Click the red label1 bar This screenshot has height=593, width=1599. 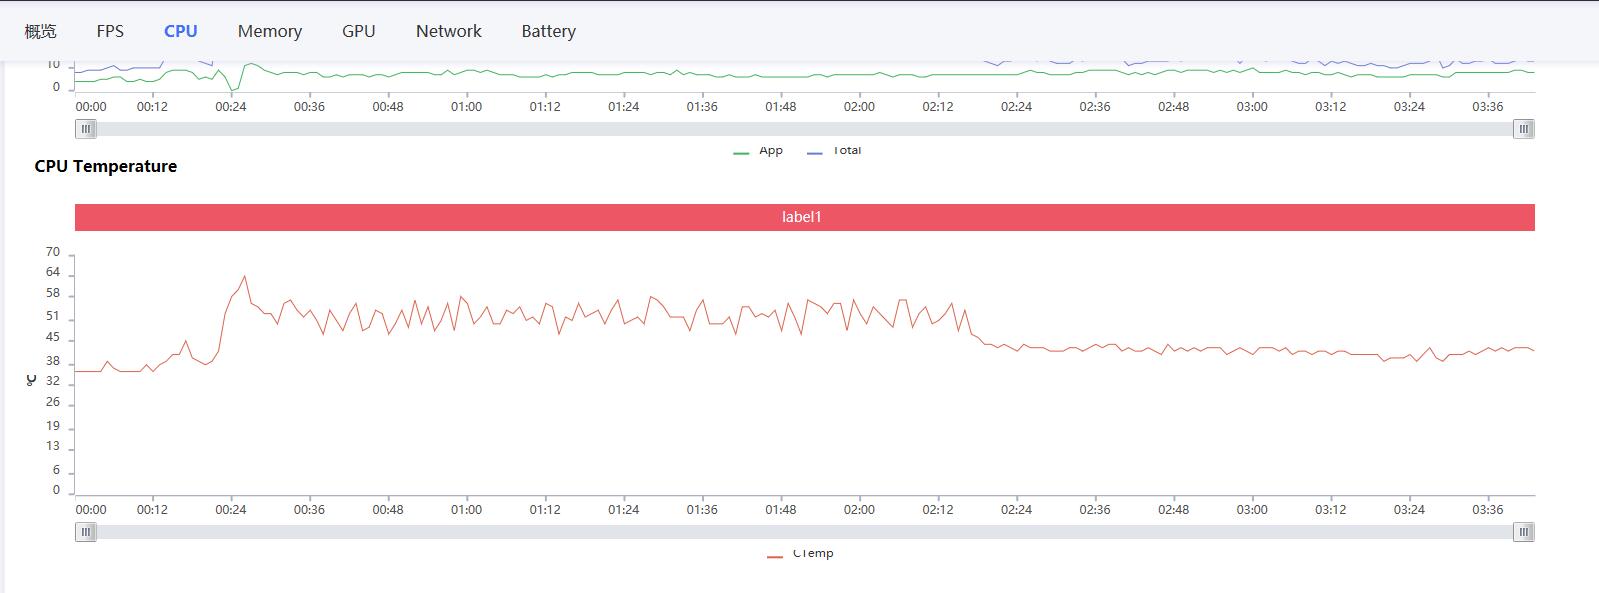pyautogui.click(x=805, y=217)
